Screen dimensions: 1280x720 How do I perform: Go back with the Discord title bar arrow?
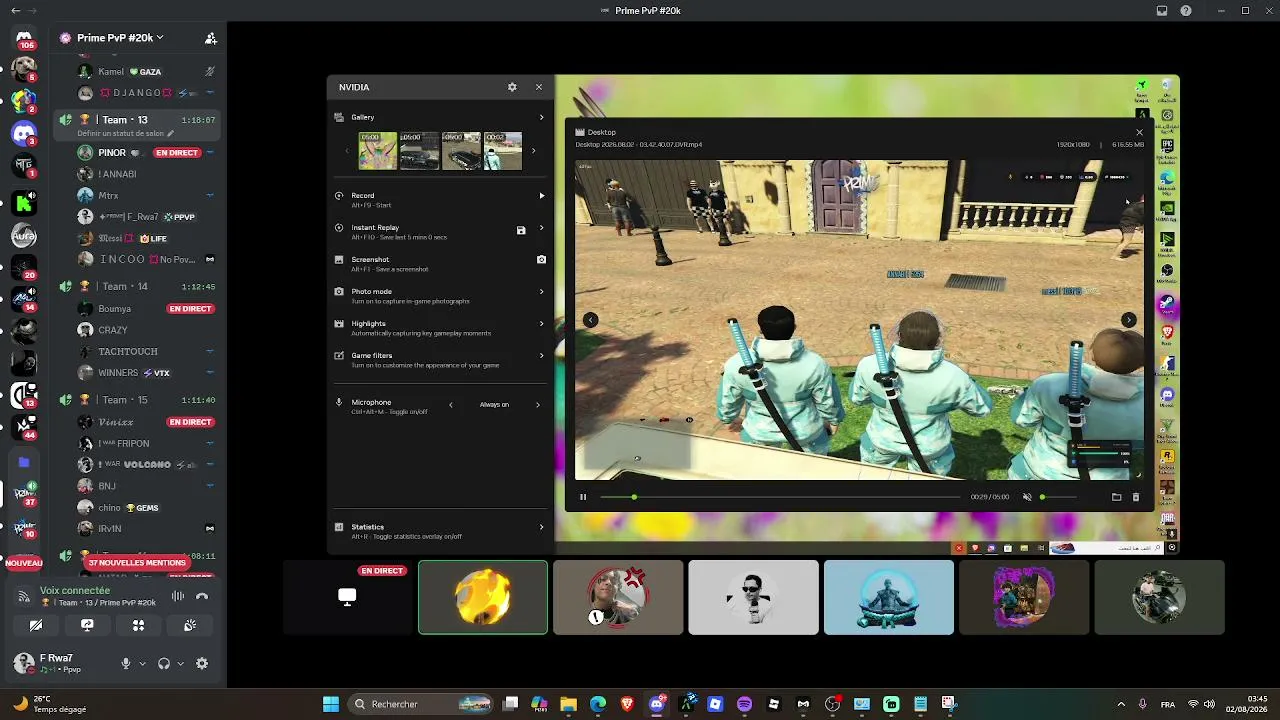(x=15, y=11)
